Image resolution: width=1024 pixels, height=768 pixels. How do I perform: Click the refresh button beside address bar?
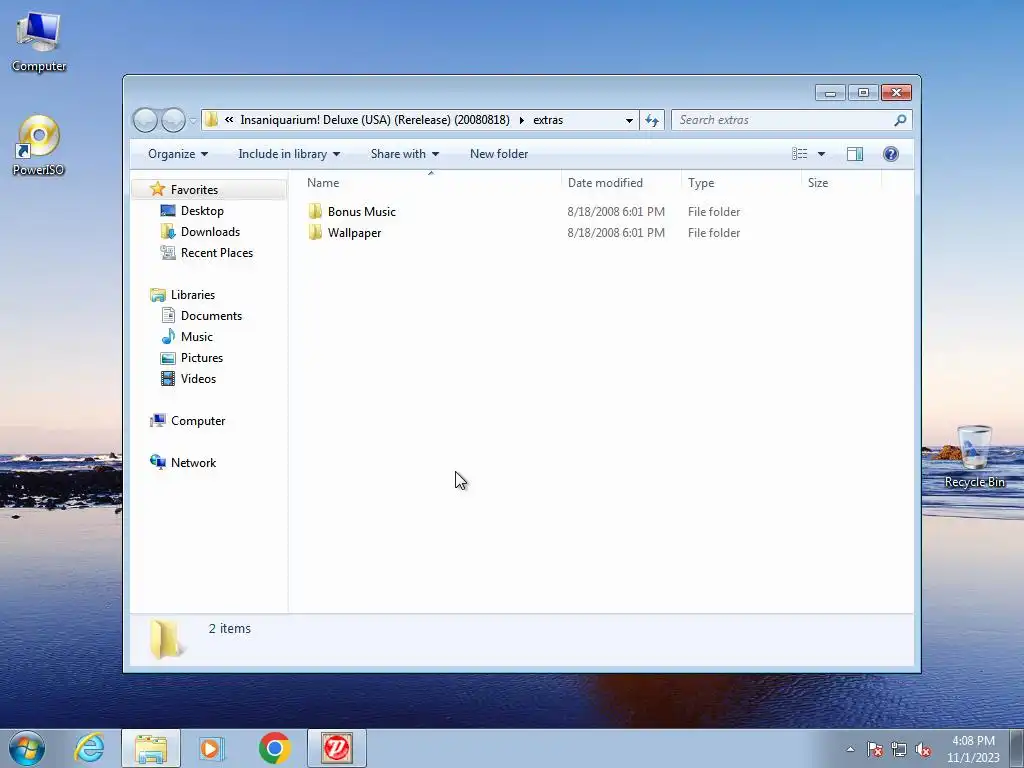[x=652, y=120]
